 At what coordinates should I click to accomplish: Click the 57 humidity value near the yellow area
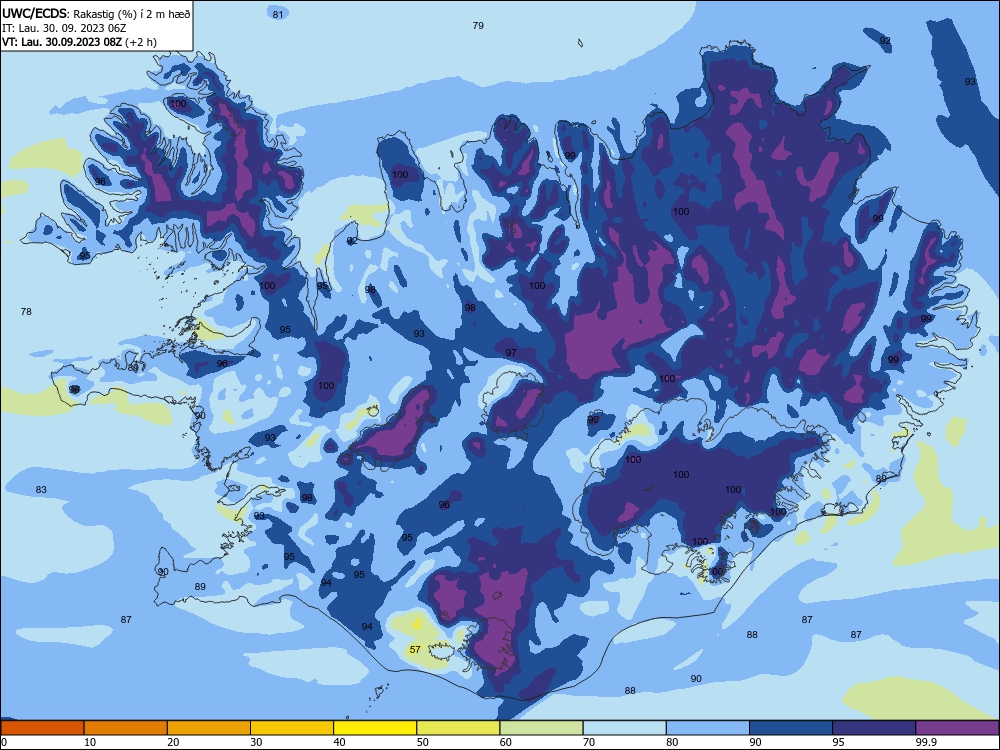pos(415,649)
